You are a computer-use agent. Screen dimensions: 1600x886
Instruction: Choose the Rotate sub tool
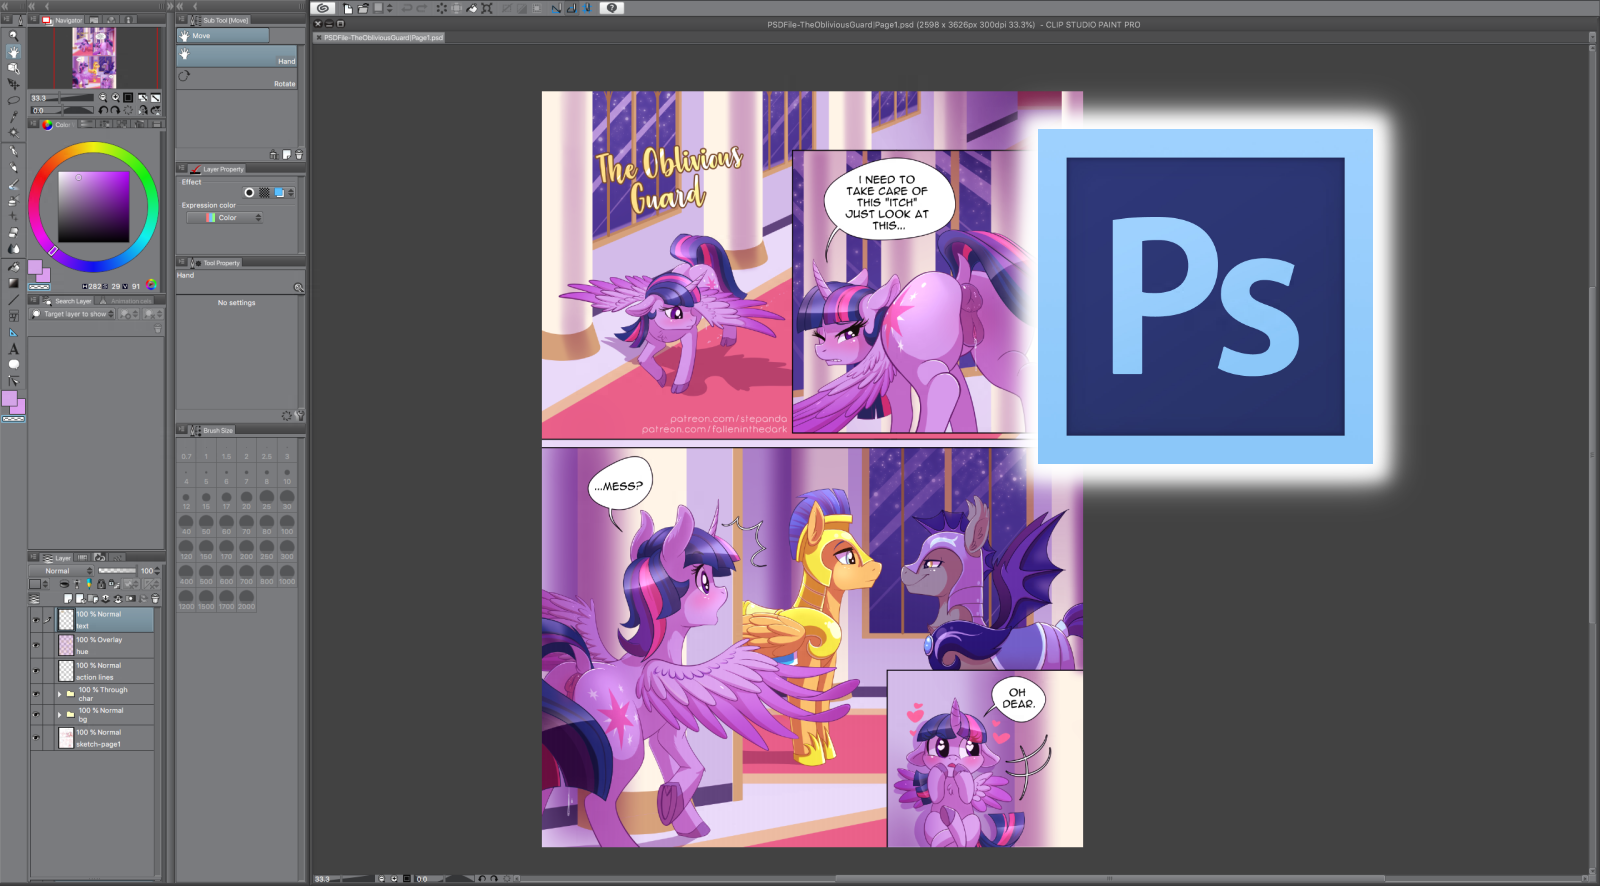point(238,79)
